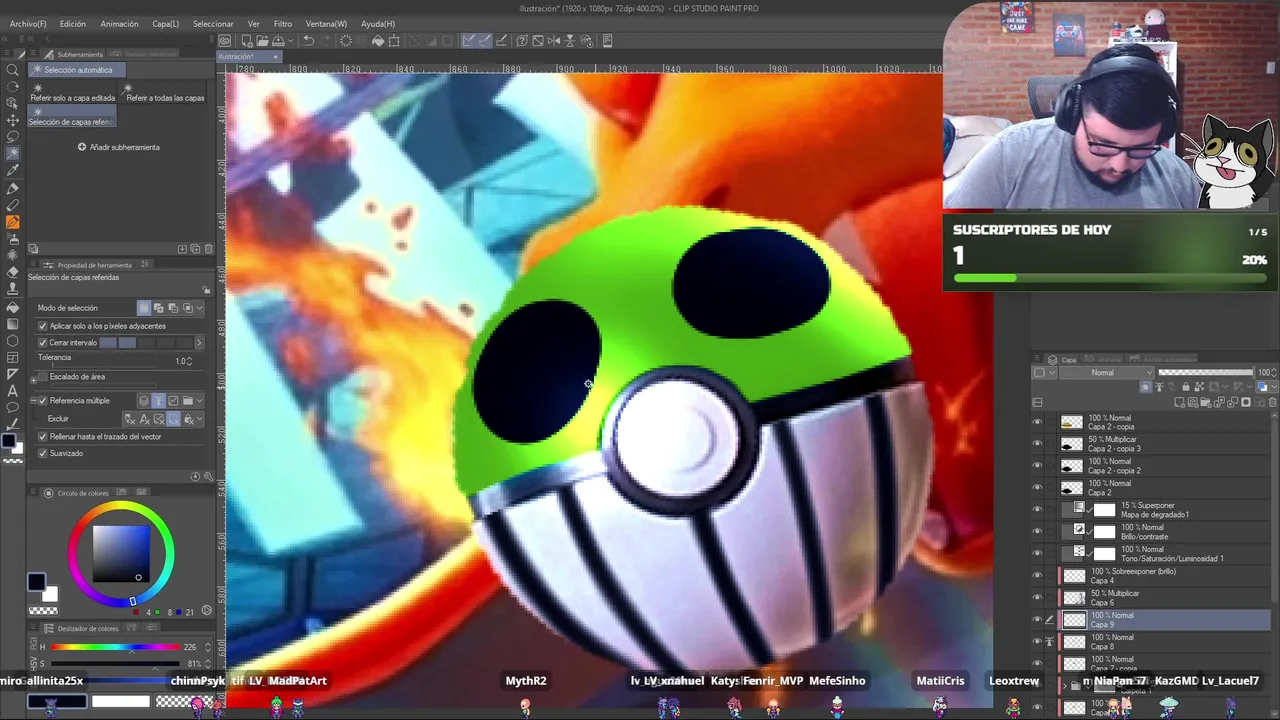Image resolution: width=1280 pixels, height=720 pixels.
Task: Select the Eyedropper tool
Action: point(13,171)
